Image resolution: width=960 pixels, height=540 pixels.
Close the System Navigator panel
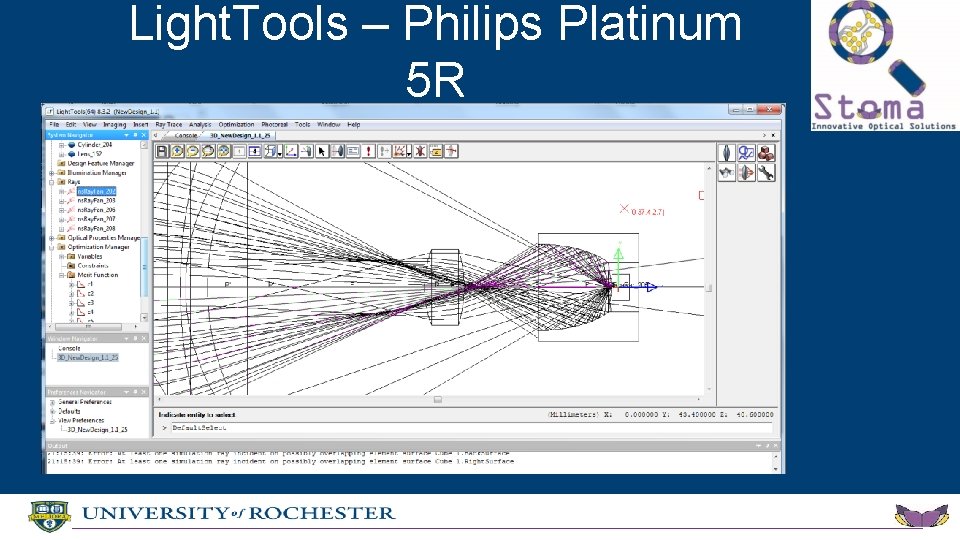point(144,135)
